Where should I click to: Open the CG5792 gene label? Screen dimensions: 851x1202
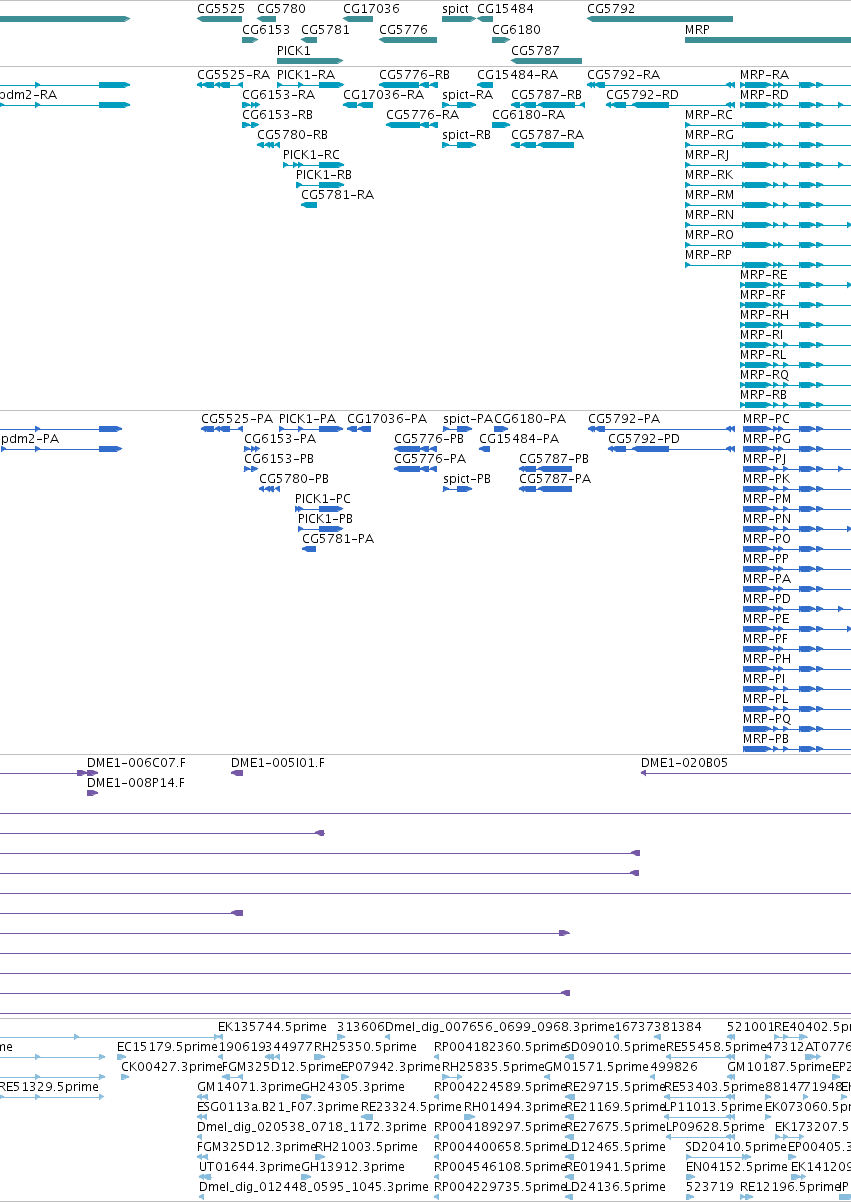pyautogui.click(x=611, y=9)
